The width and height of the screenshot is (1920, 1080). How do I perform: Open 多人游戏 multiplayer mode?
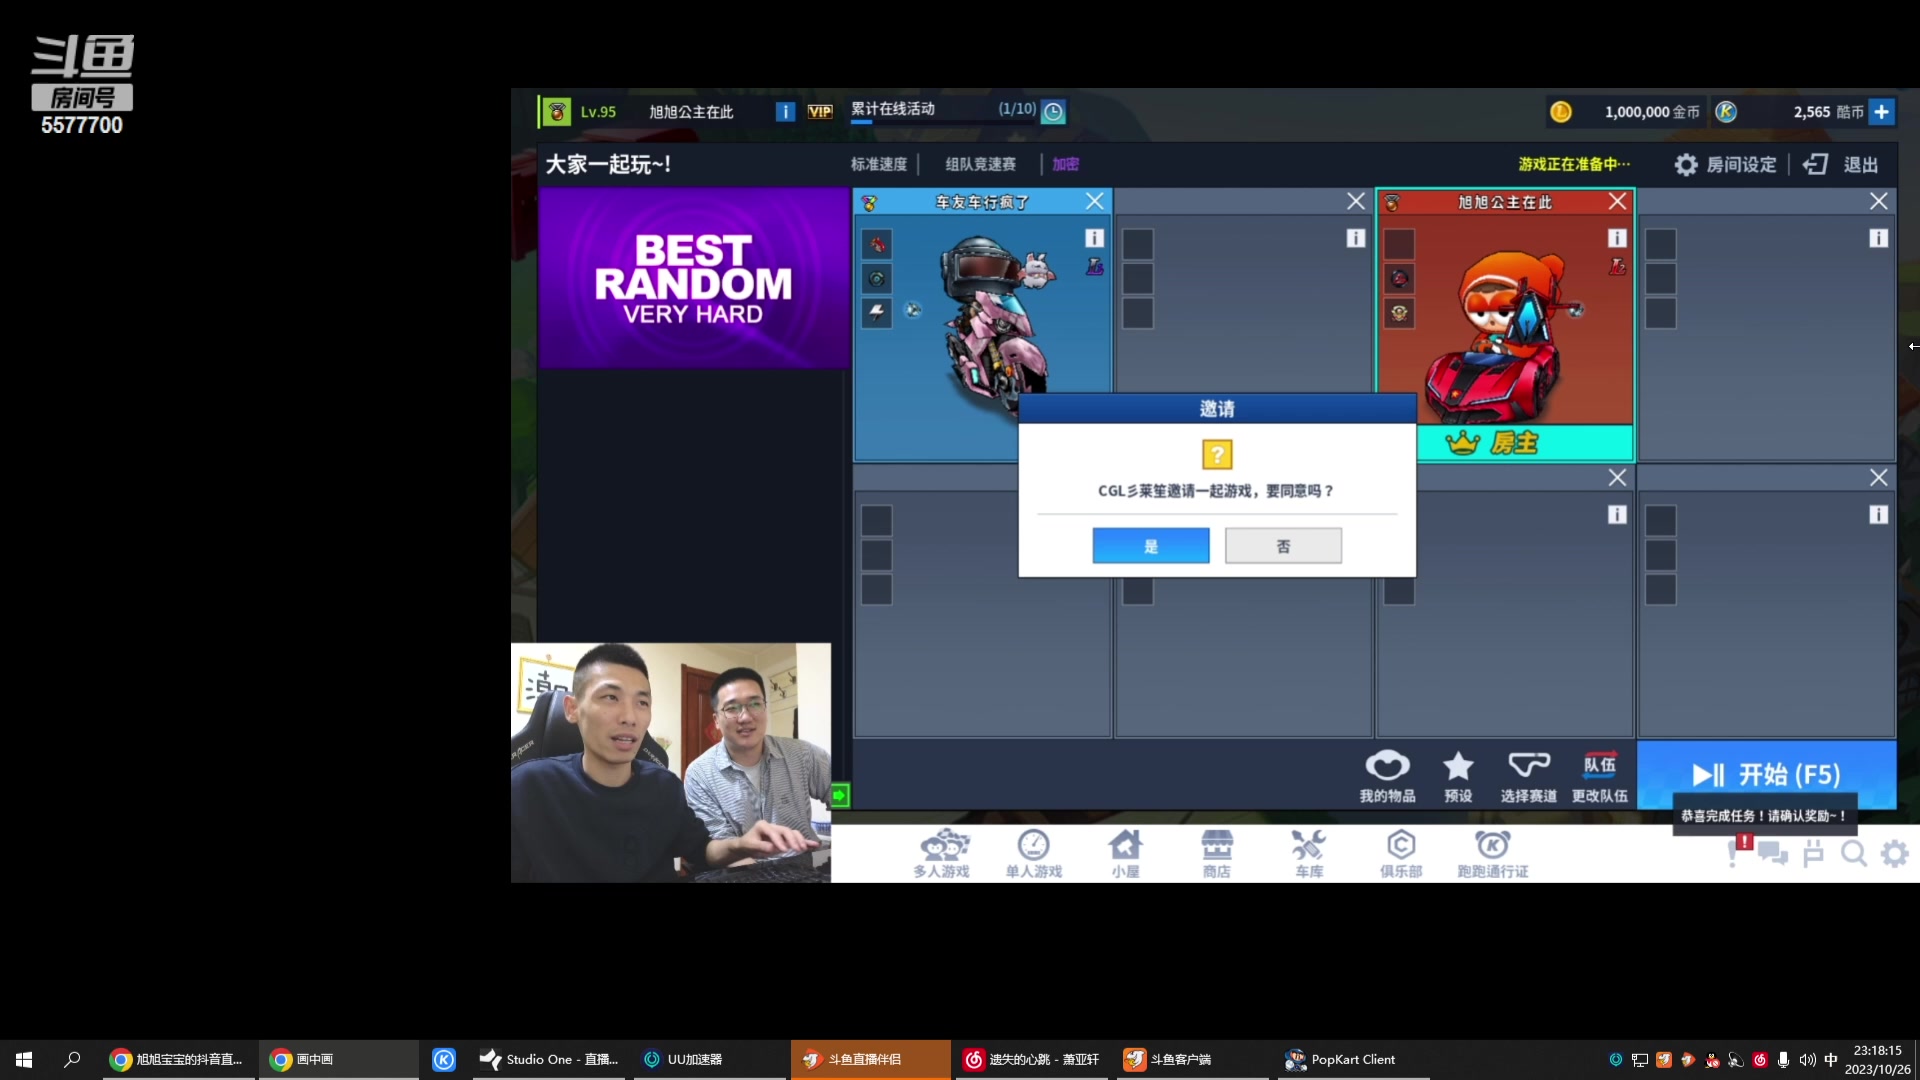click(x=941, y=854)
